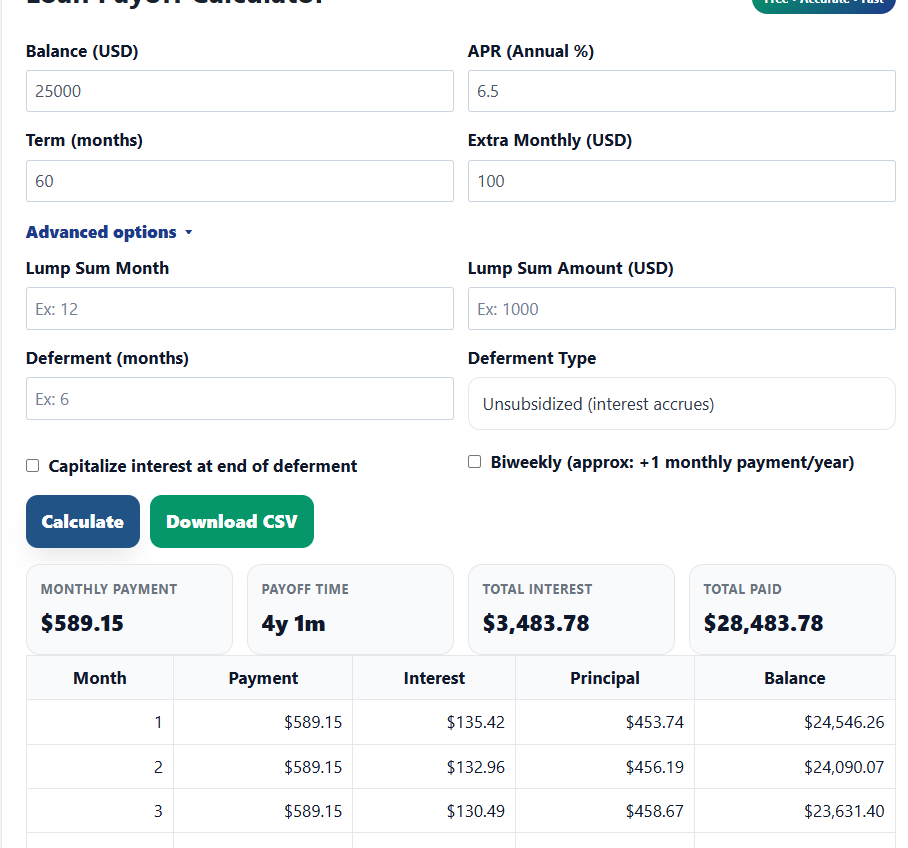The image size is (908, 848).
Task: Toggle the Biweekly payment checkbox
Action: (475, 462)
